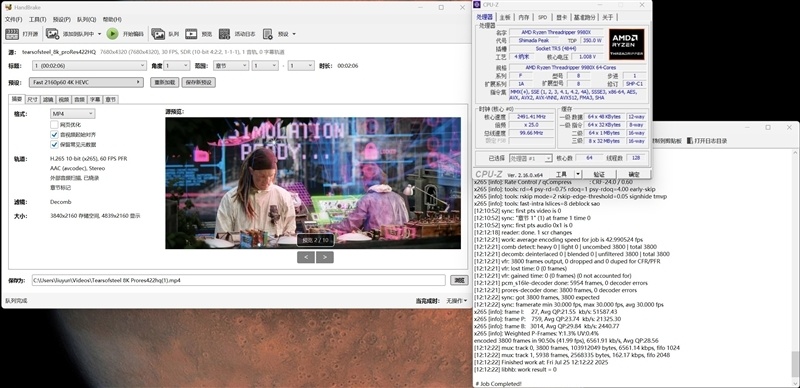Viewport: 800px width, 388px height.
Task: Open the range start chapter dropdown
Action: click(x=265, y=66)
